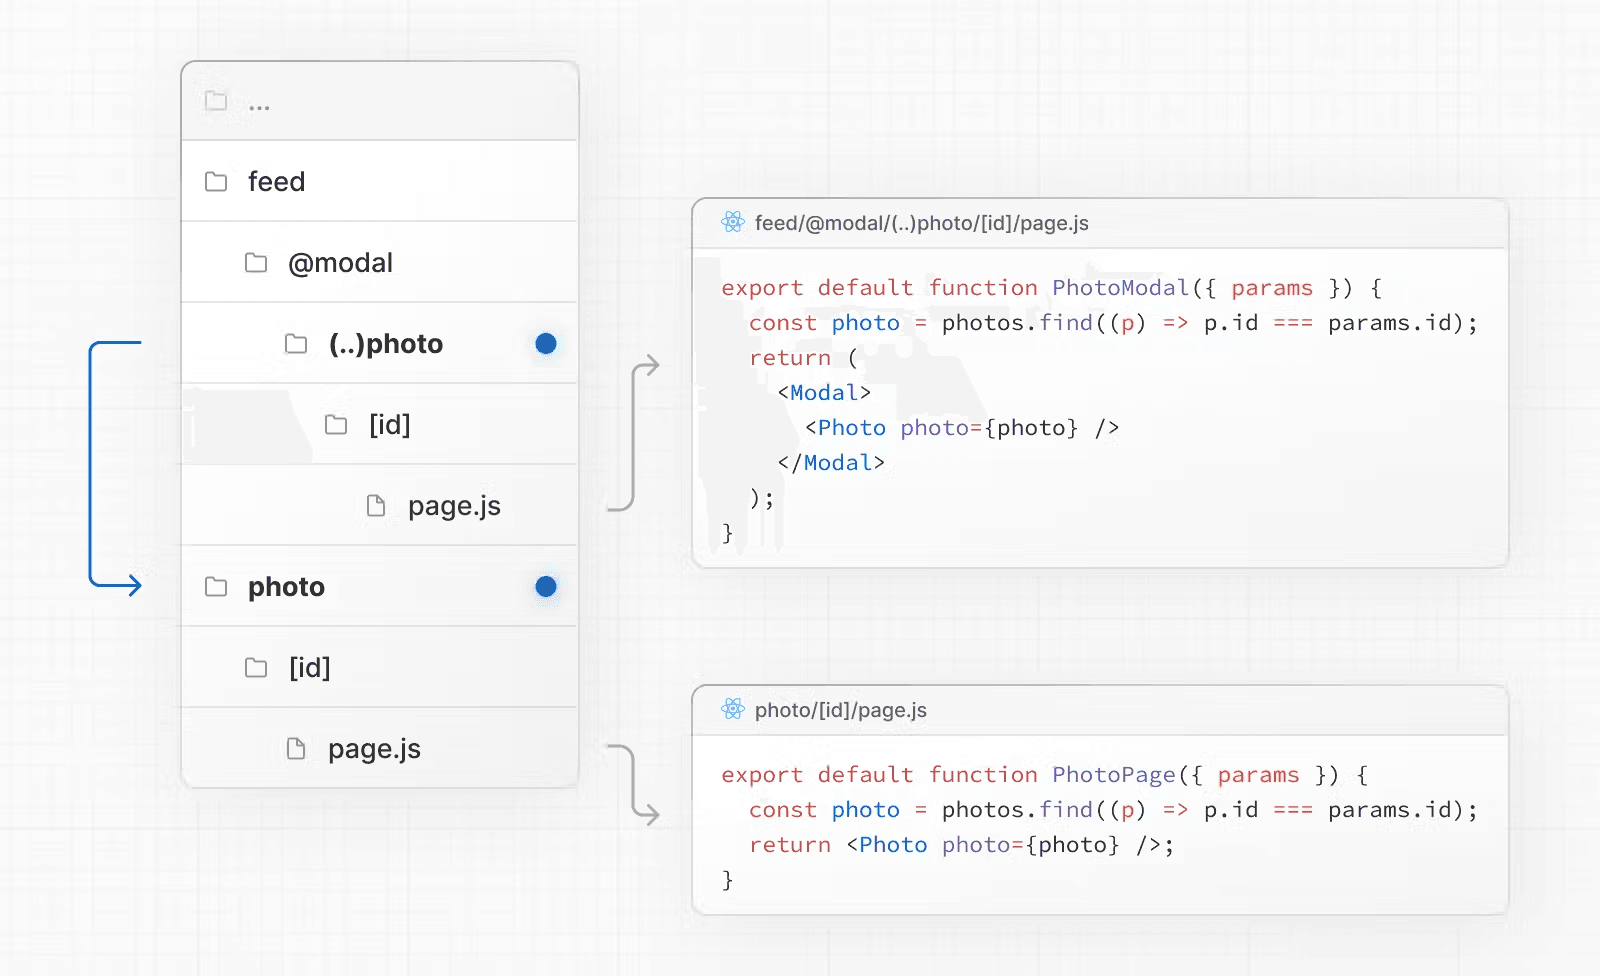Image resolution: width=1600 pixels, height=976 pixels.
Task: Open page.js under the intercepted photo route
Action: (454, 506)
